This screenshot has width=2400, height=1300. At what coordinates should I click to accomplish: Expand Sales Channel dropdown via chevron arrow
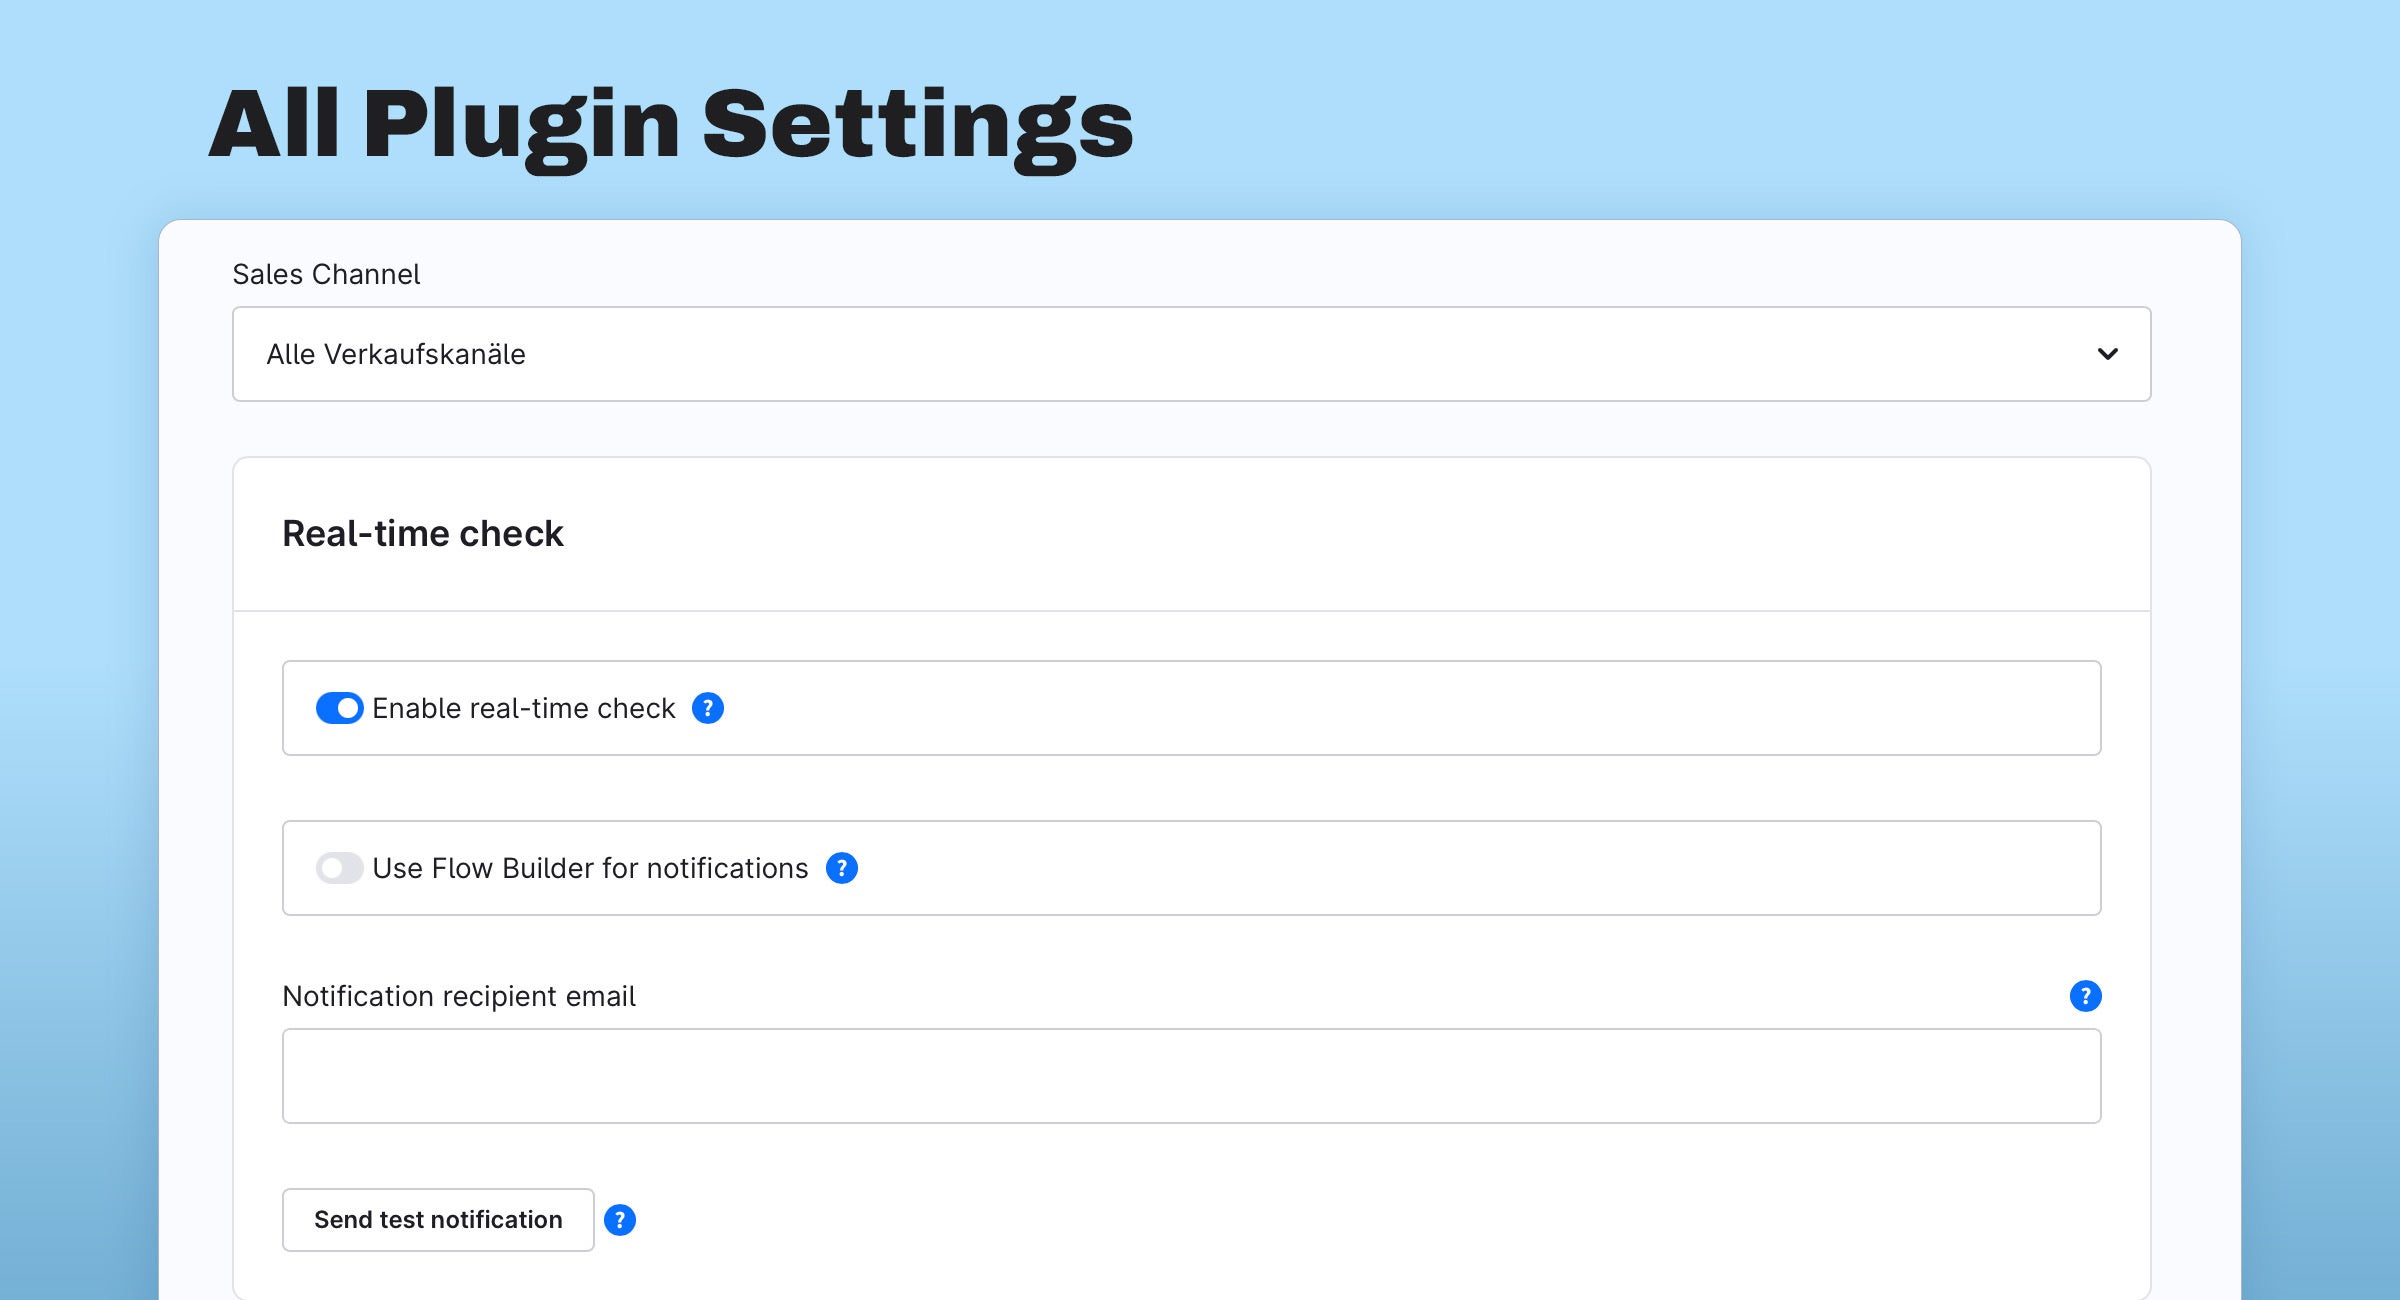[2107, 354]
